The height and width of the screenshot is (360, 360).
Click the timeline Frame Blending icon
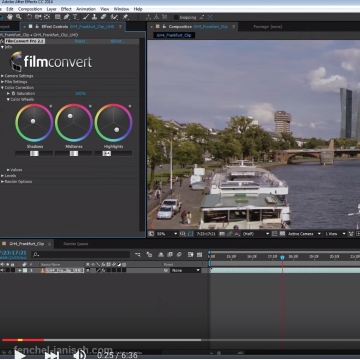(x=170, y=255)
